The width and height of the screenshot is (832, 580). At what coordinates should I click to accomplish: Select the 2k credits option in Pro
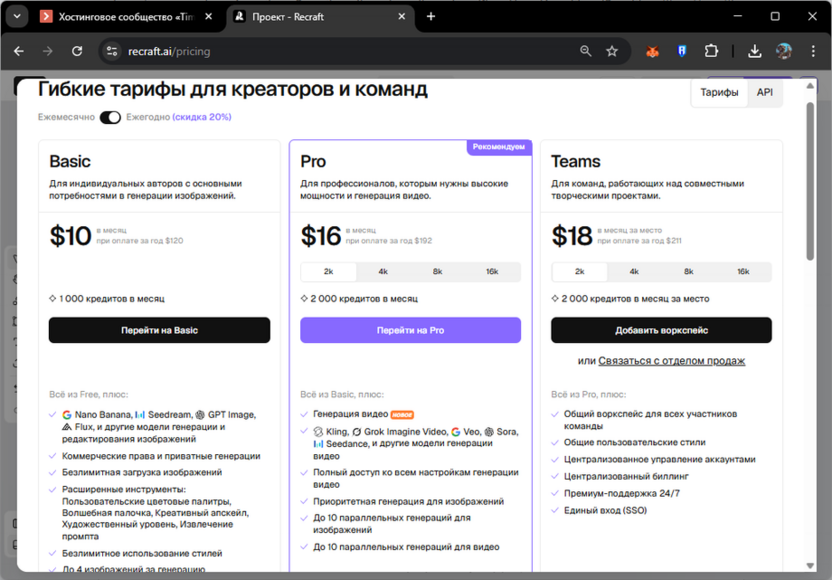pyautogui.click(x=328, y=272)
